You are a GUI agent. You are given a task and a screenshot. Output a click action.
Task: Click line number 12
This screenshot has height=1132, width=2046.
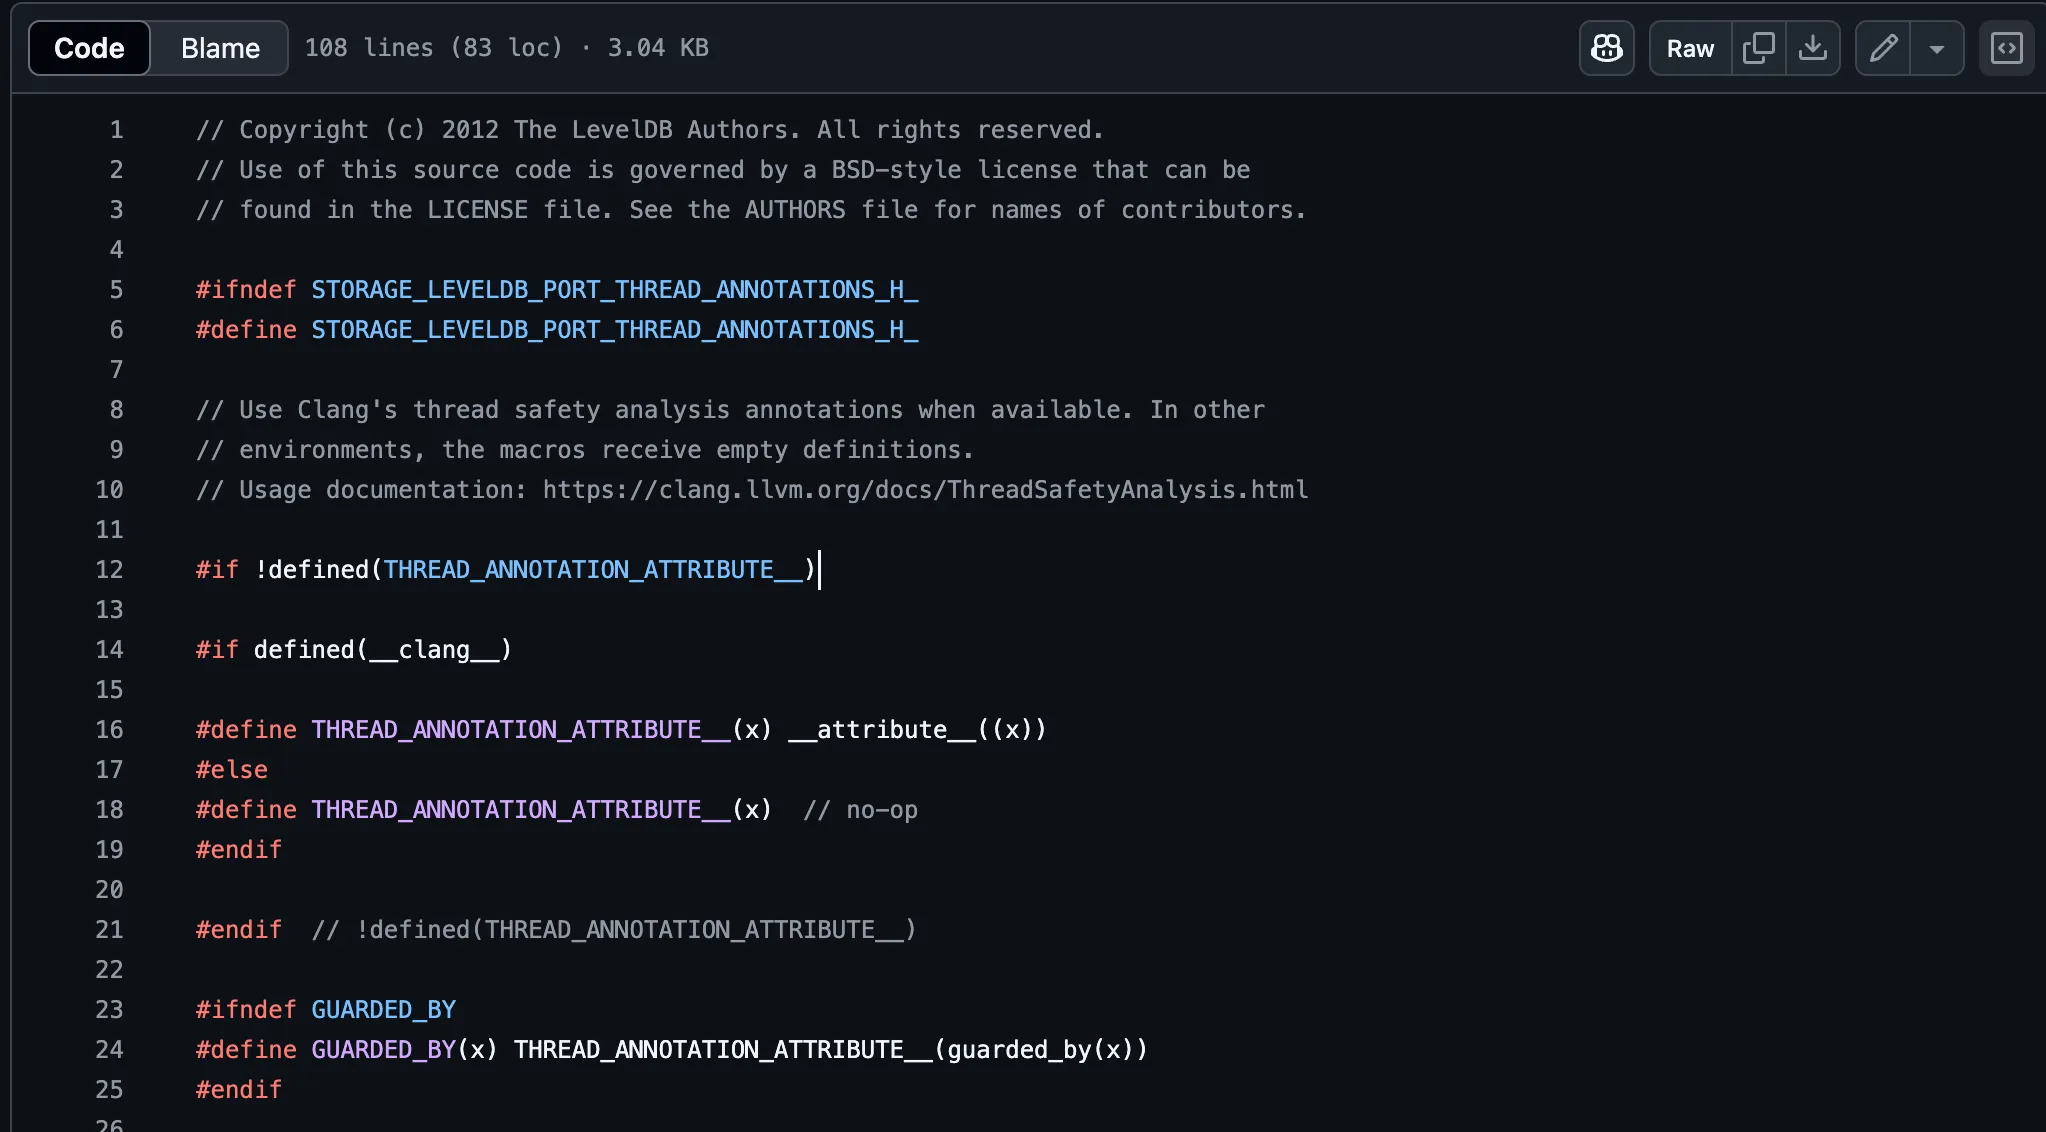coord(109,570)
